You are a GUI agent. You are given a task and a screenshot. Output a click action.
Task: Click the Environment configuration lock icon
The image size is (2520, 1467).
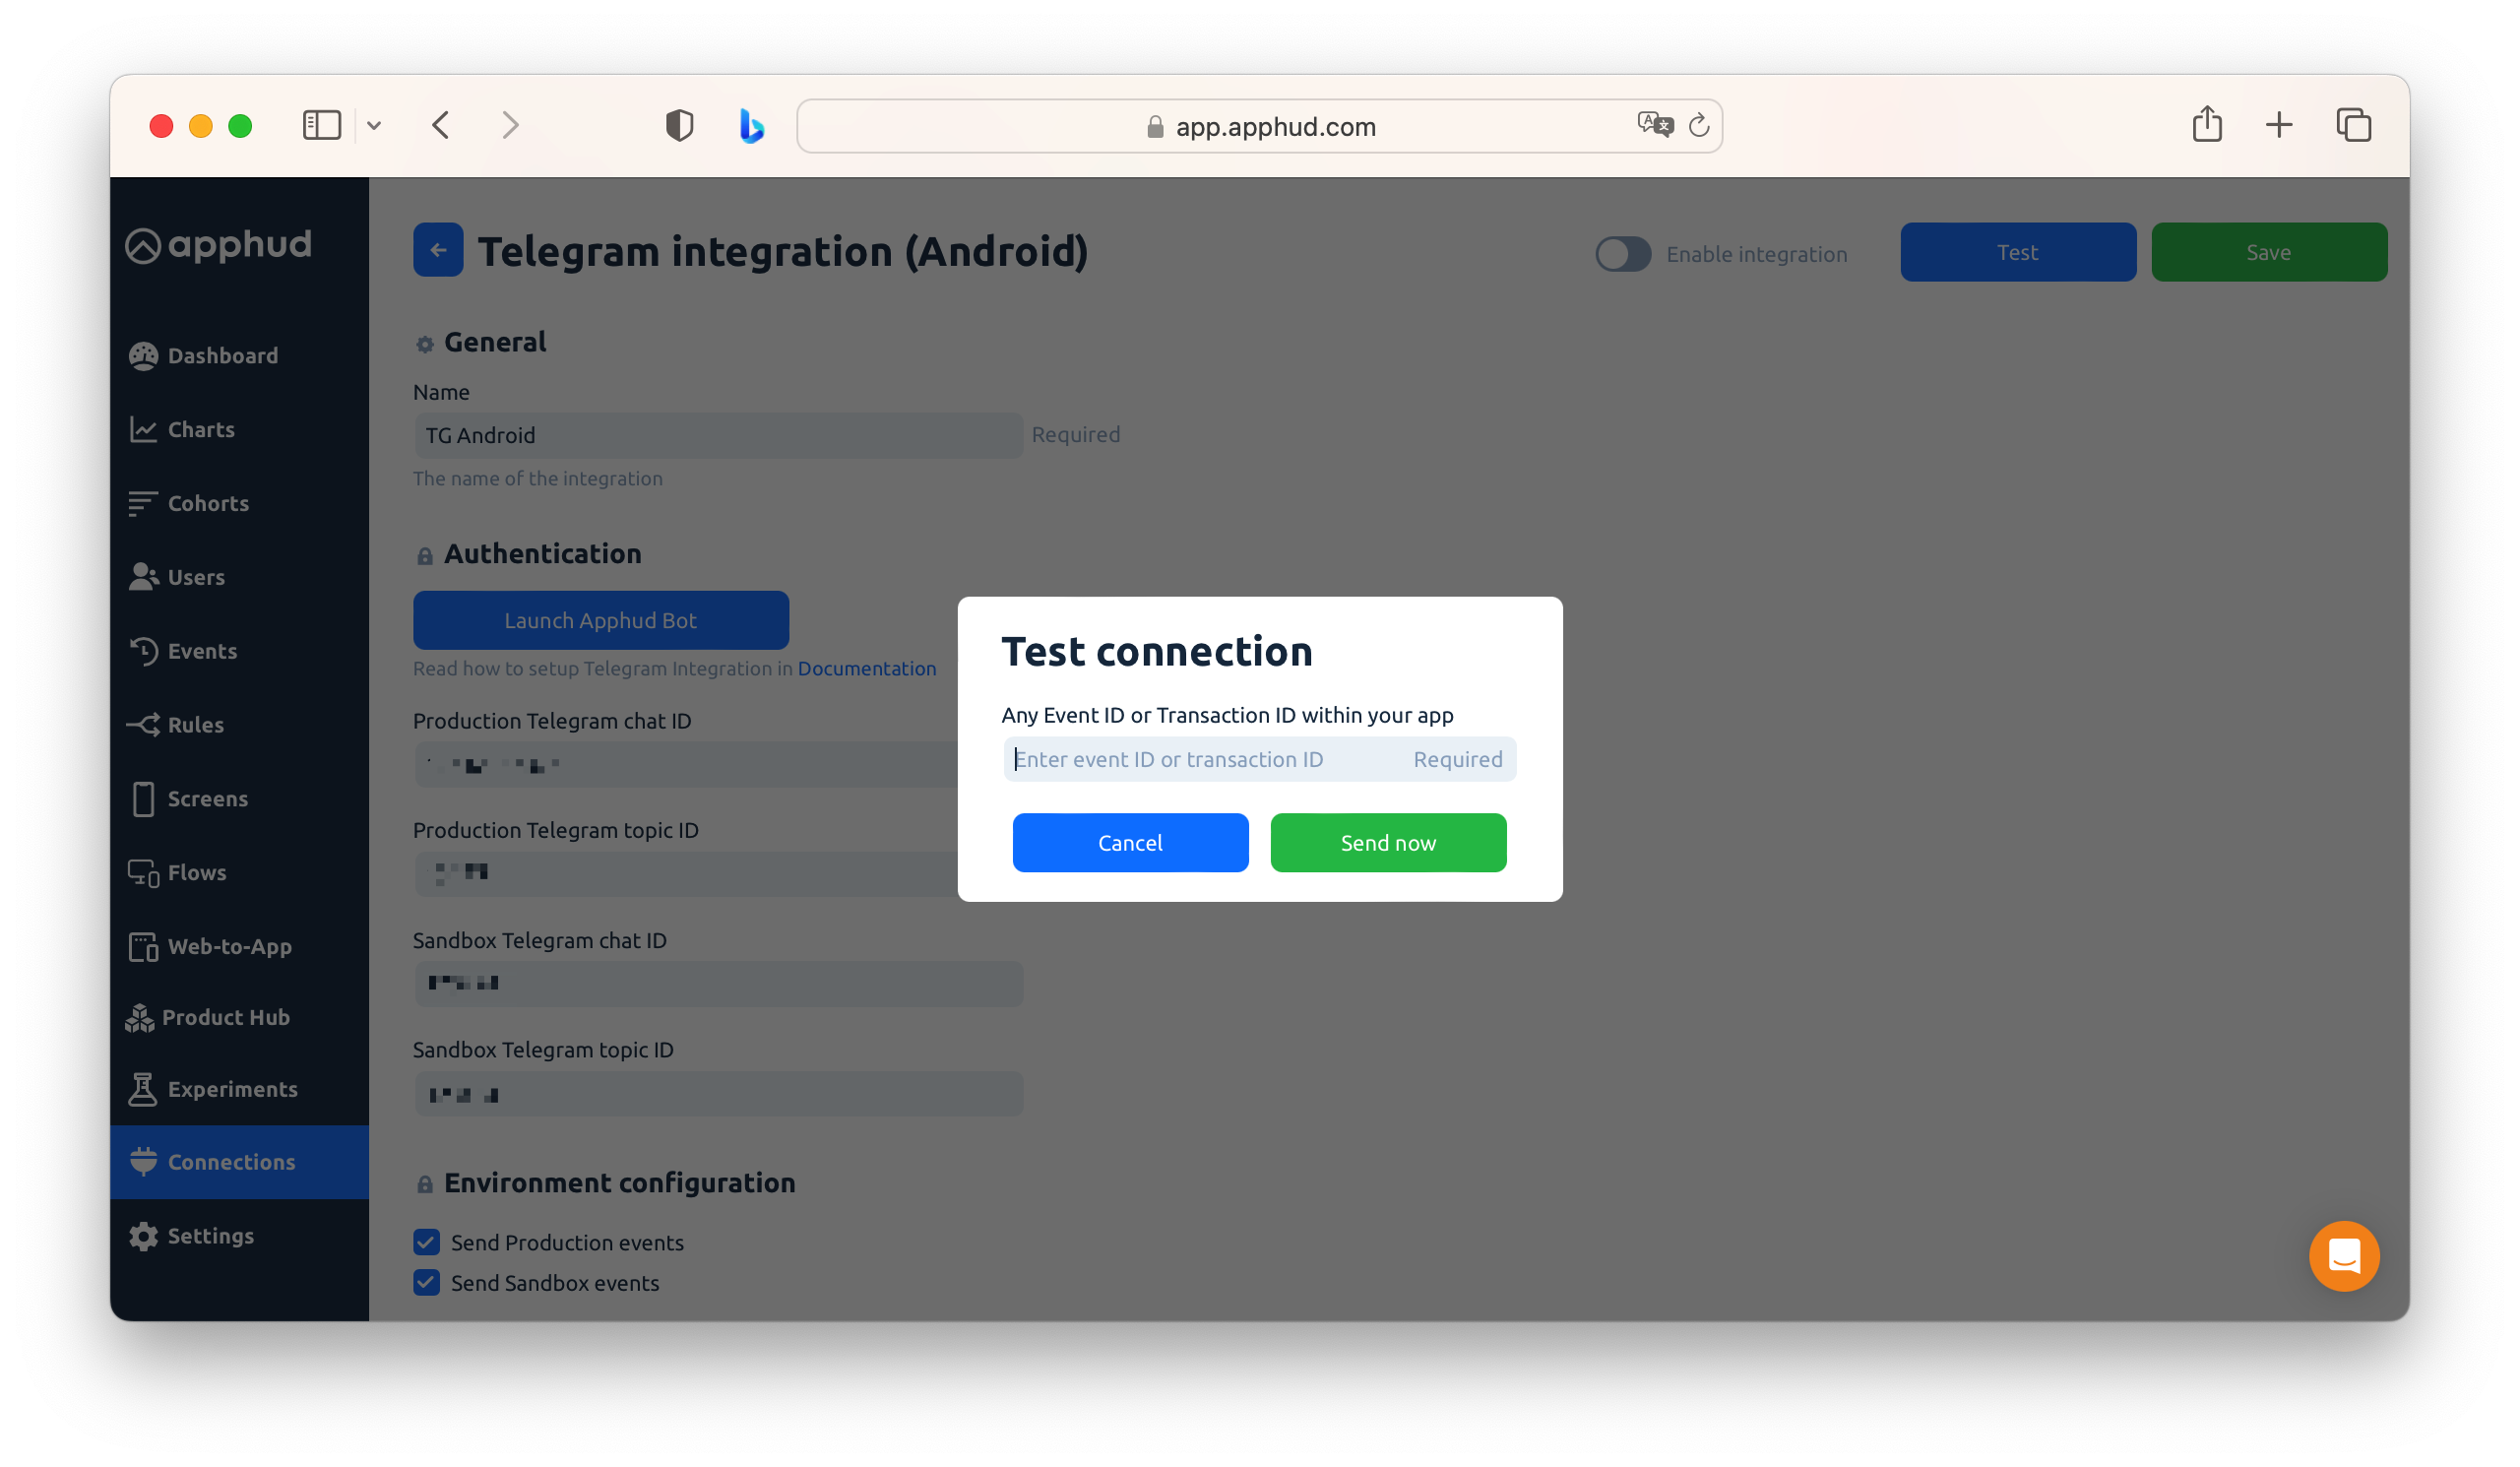tap(425, 1185)
